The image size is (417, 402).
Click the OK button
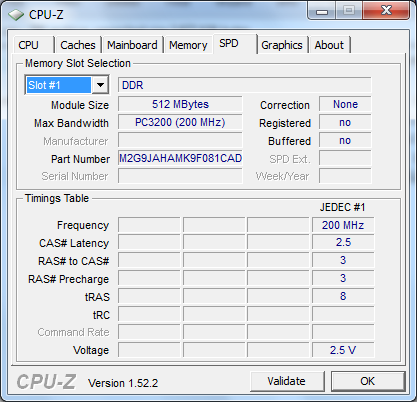pyautogui.click(x=368, y=381)
